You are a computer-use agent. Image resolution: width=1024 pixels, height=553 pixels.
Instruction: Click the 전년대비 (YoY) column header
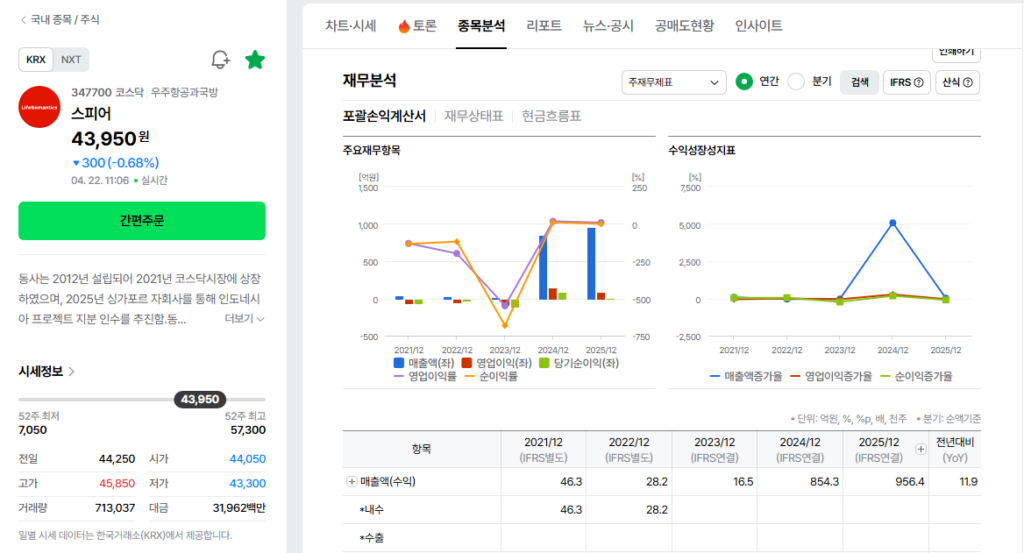(x=955, y=450)
